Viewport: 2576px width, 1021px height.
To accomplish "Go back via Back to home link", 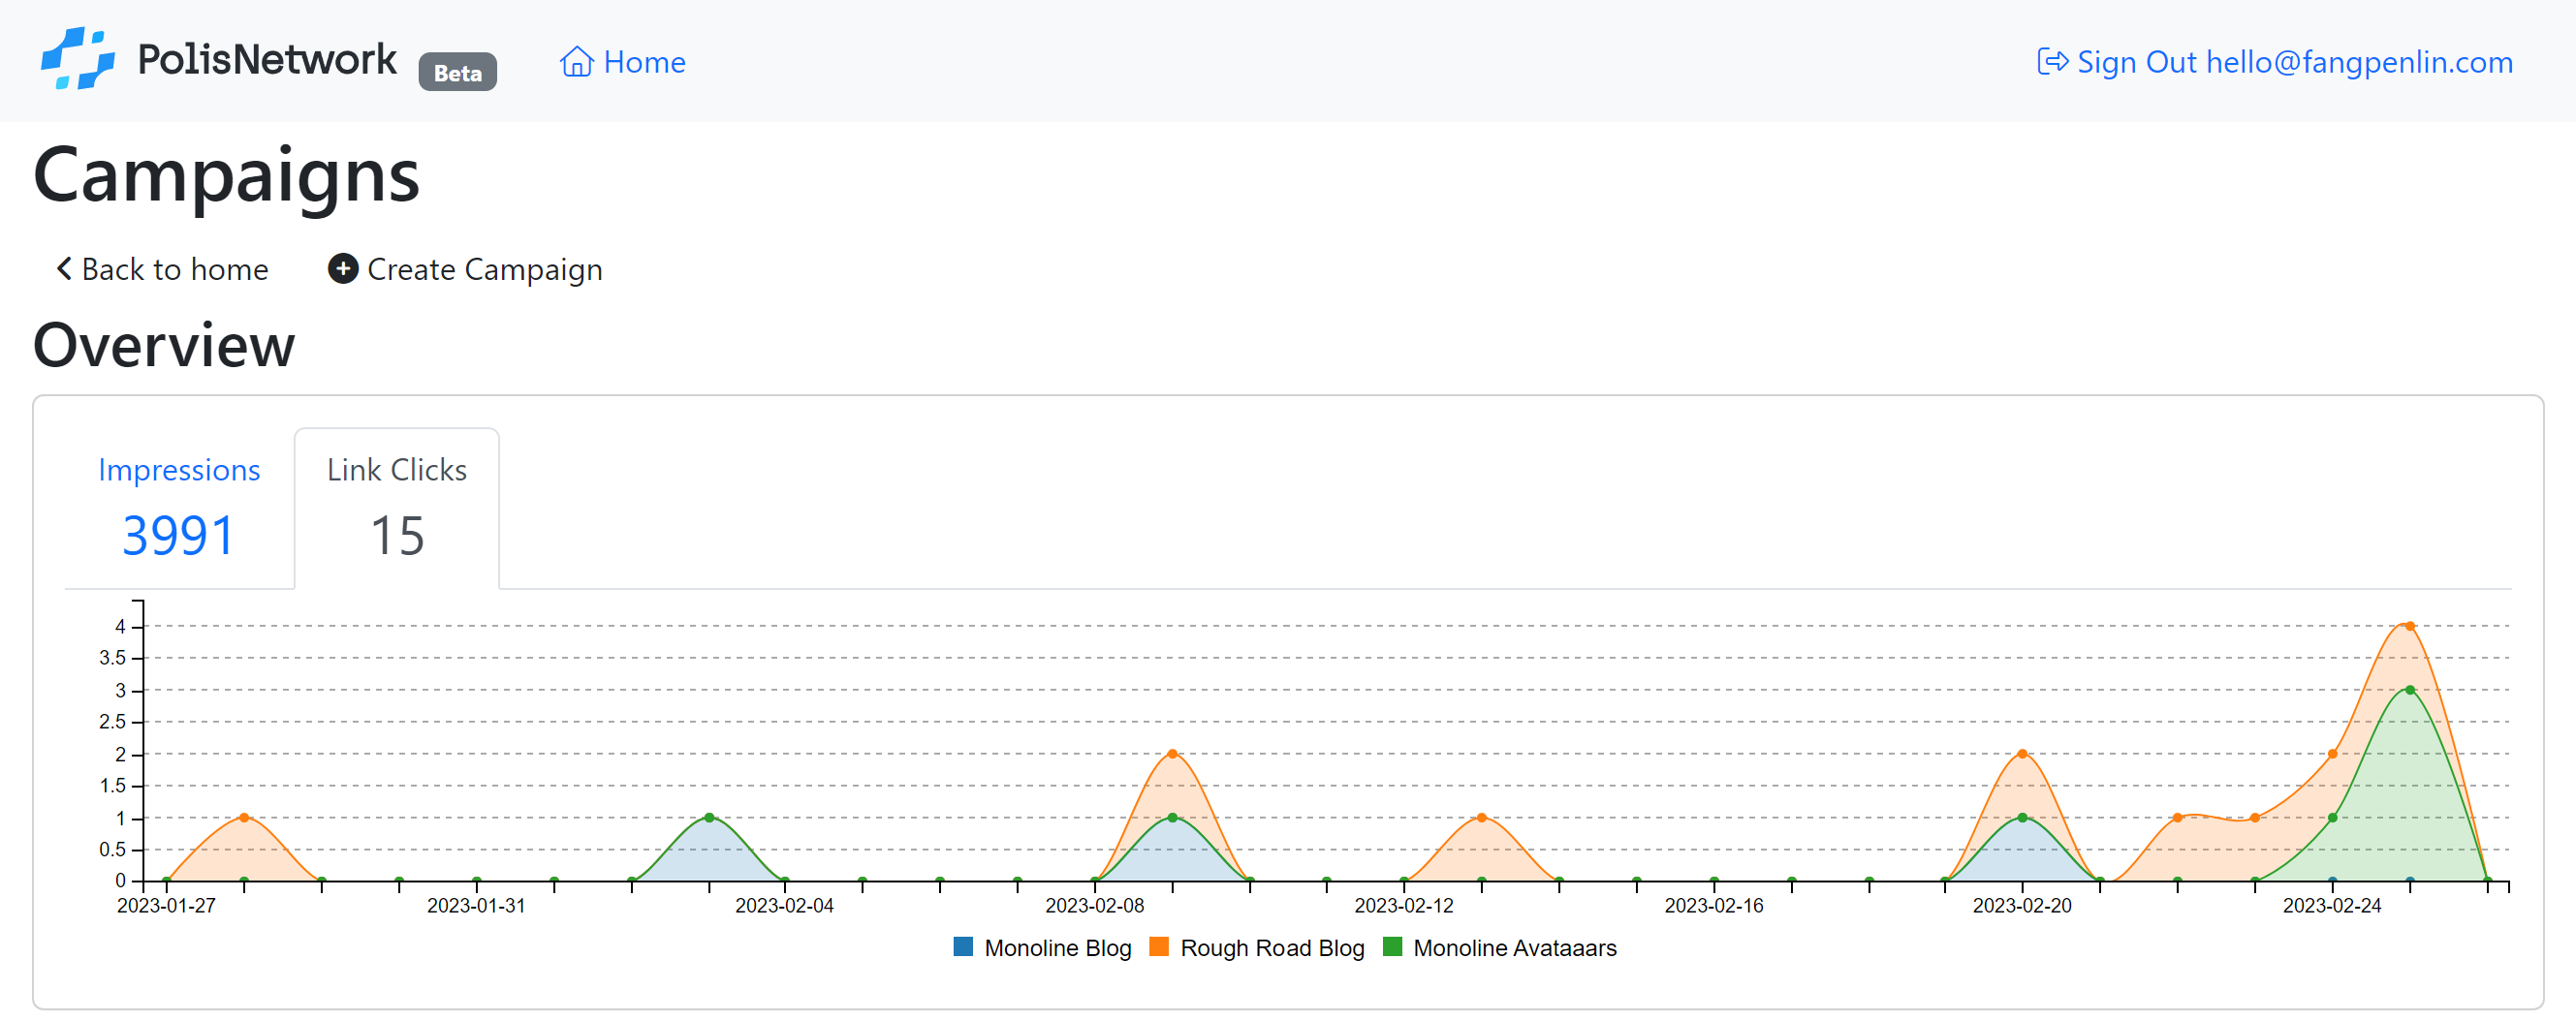I will (162, 269).
